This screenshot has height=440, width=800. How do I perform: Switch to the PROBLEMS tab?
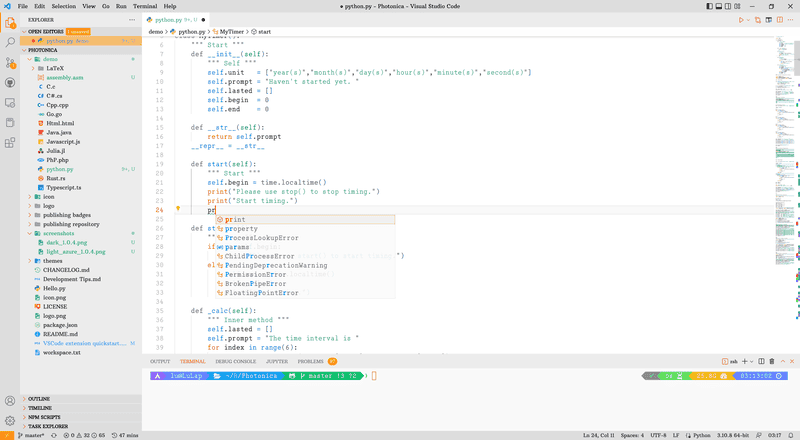[x=316, y=361]
